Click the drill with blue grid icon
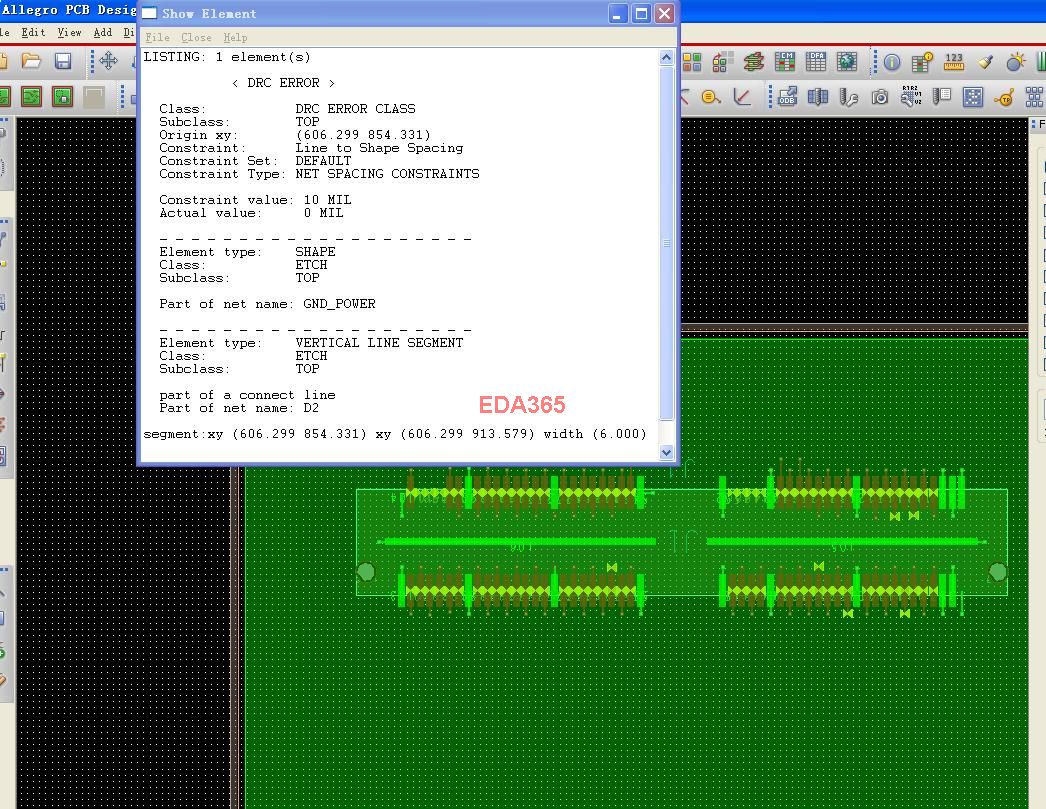Image resolution: width=1046 pixels, height=809 pixels. point(818,97)
